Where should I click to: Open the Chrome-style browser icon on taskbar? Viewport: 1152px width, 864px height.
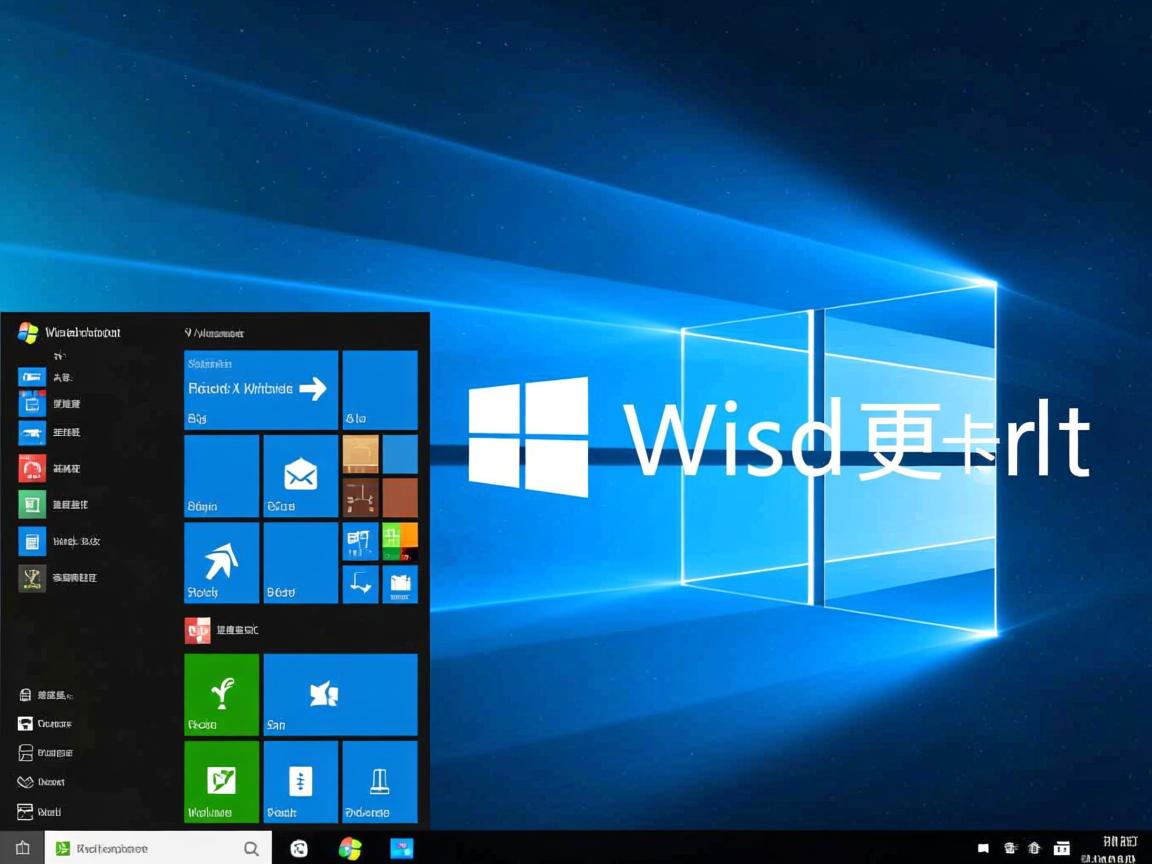point(349,848)
